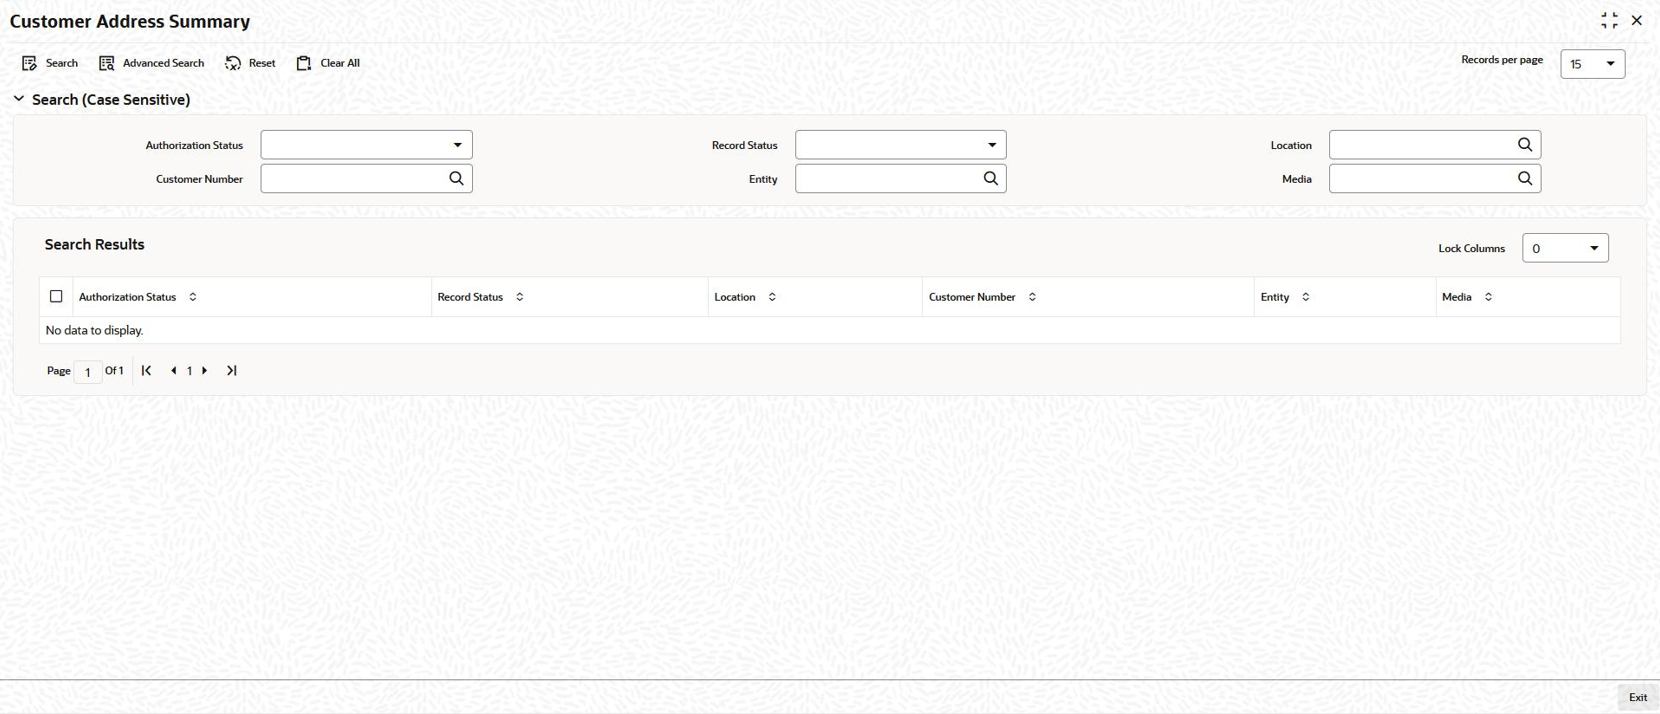Sort by Entity column
Screen dimensions: 1660x714
click(1306, 297)
